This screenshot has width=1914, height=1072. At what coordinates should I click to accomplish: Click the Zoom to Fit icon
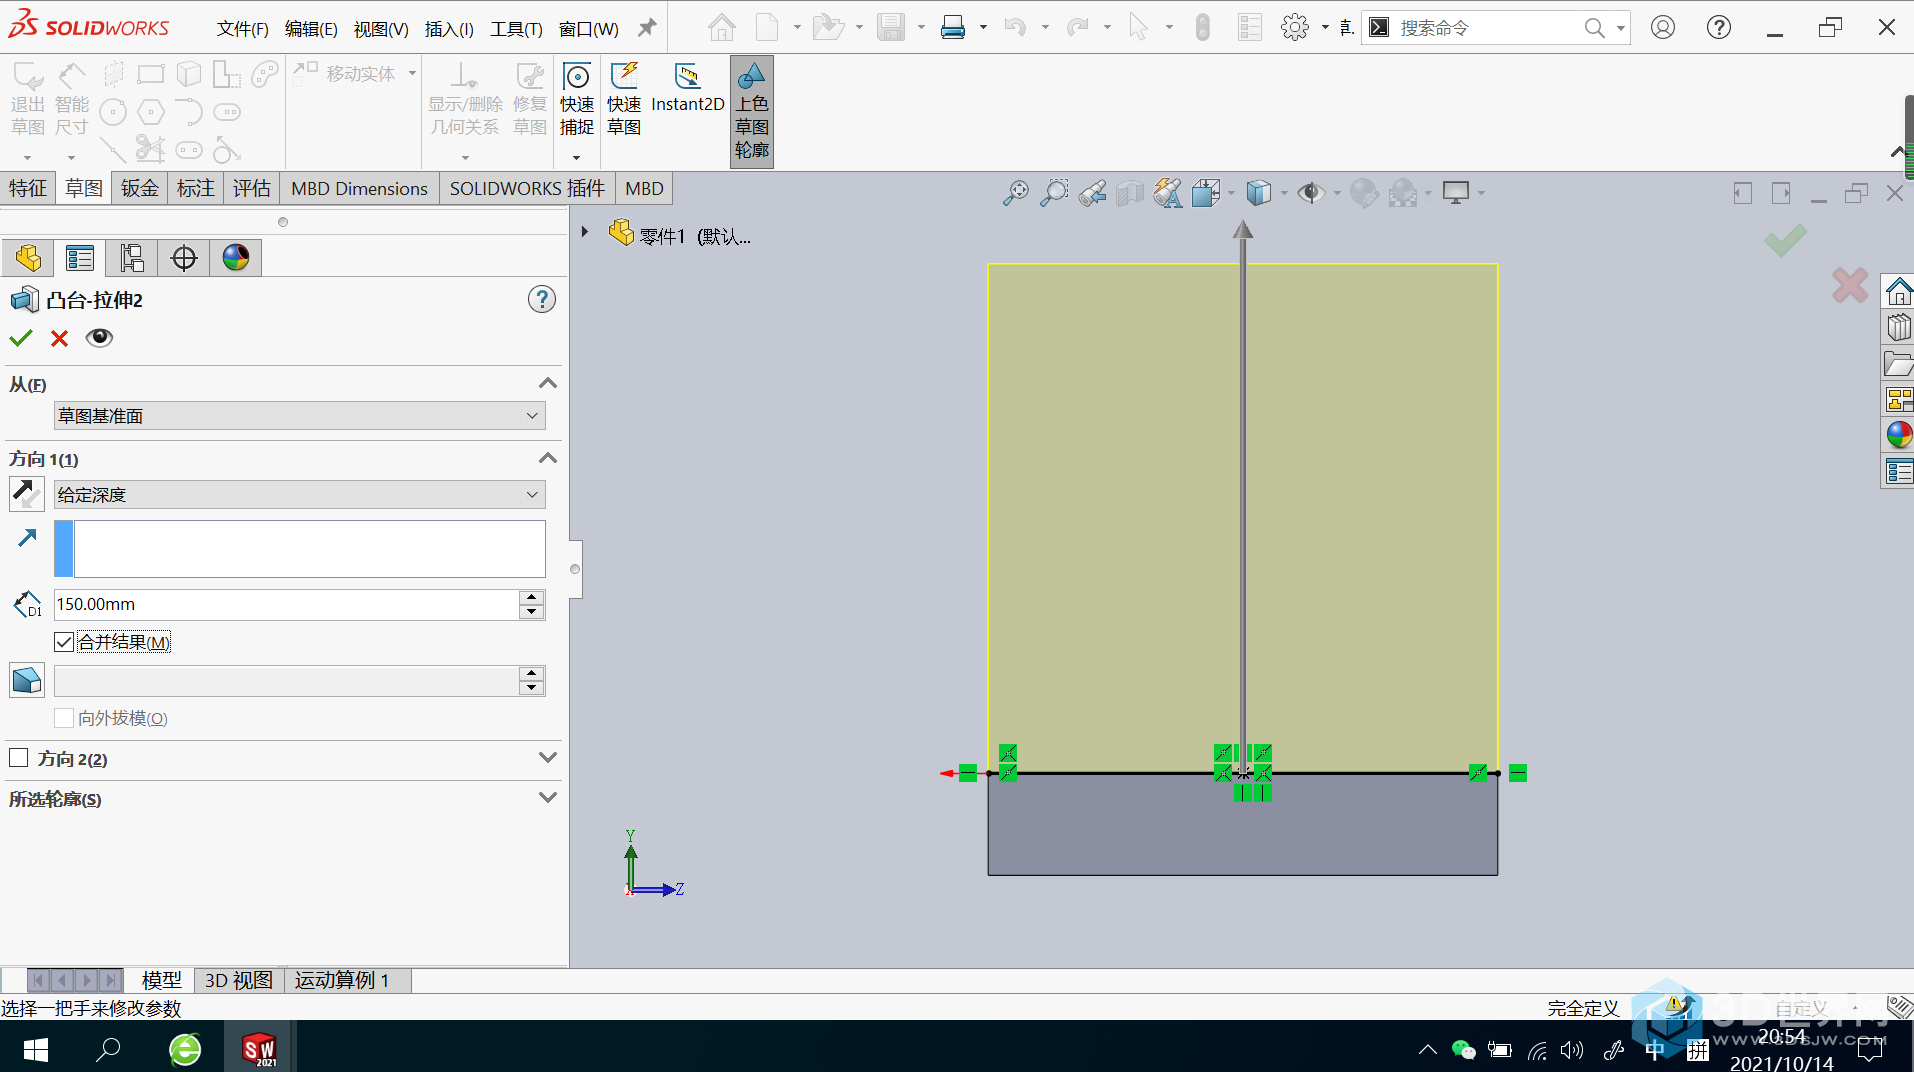click(1015, 192)
